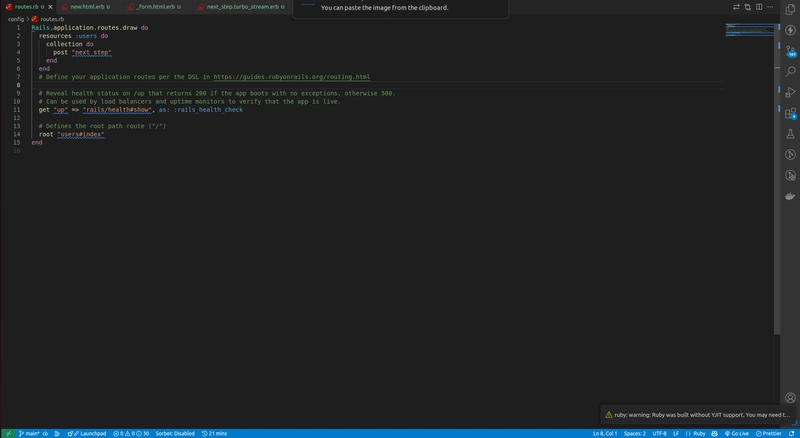This screenshot has width=800, height=438.
Task: Click the "users#index" root route string
Action: pyautogui.click(x=81, y=134)
